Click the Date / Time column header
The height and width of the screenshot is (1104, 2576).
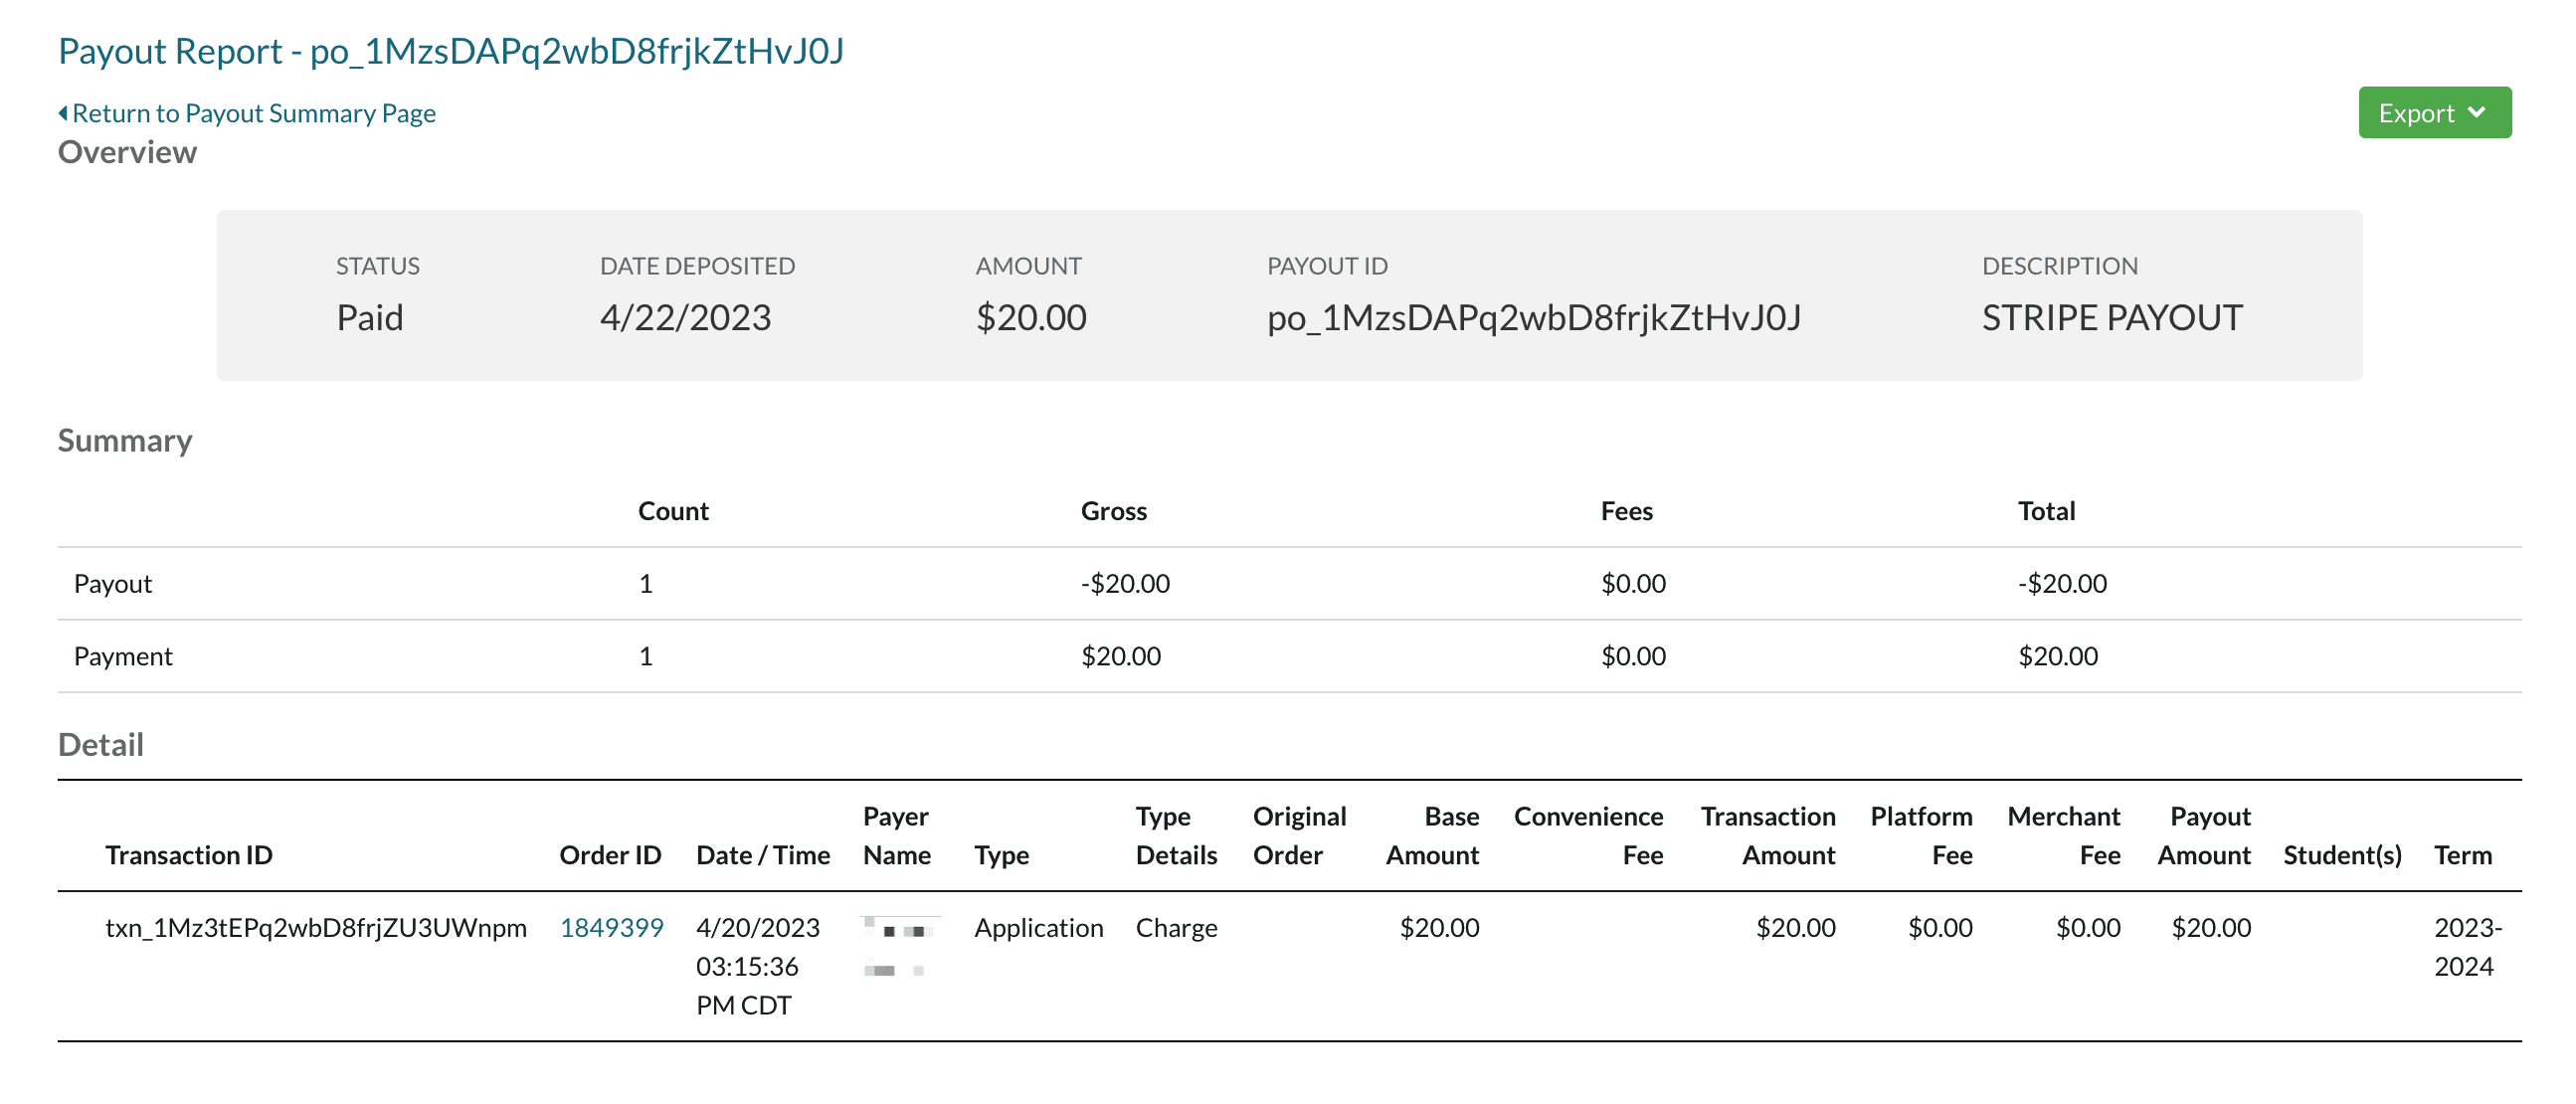[762, 855]
